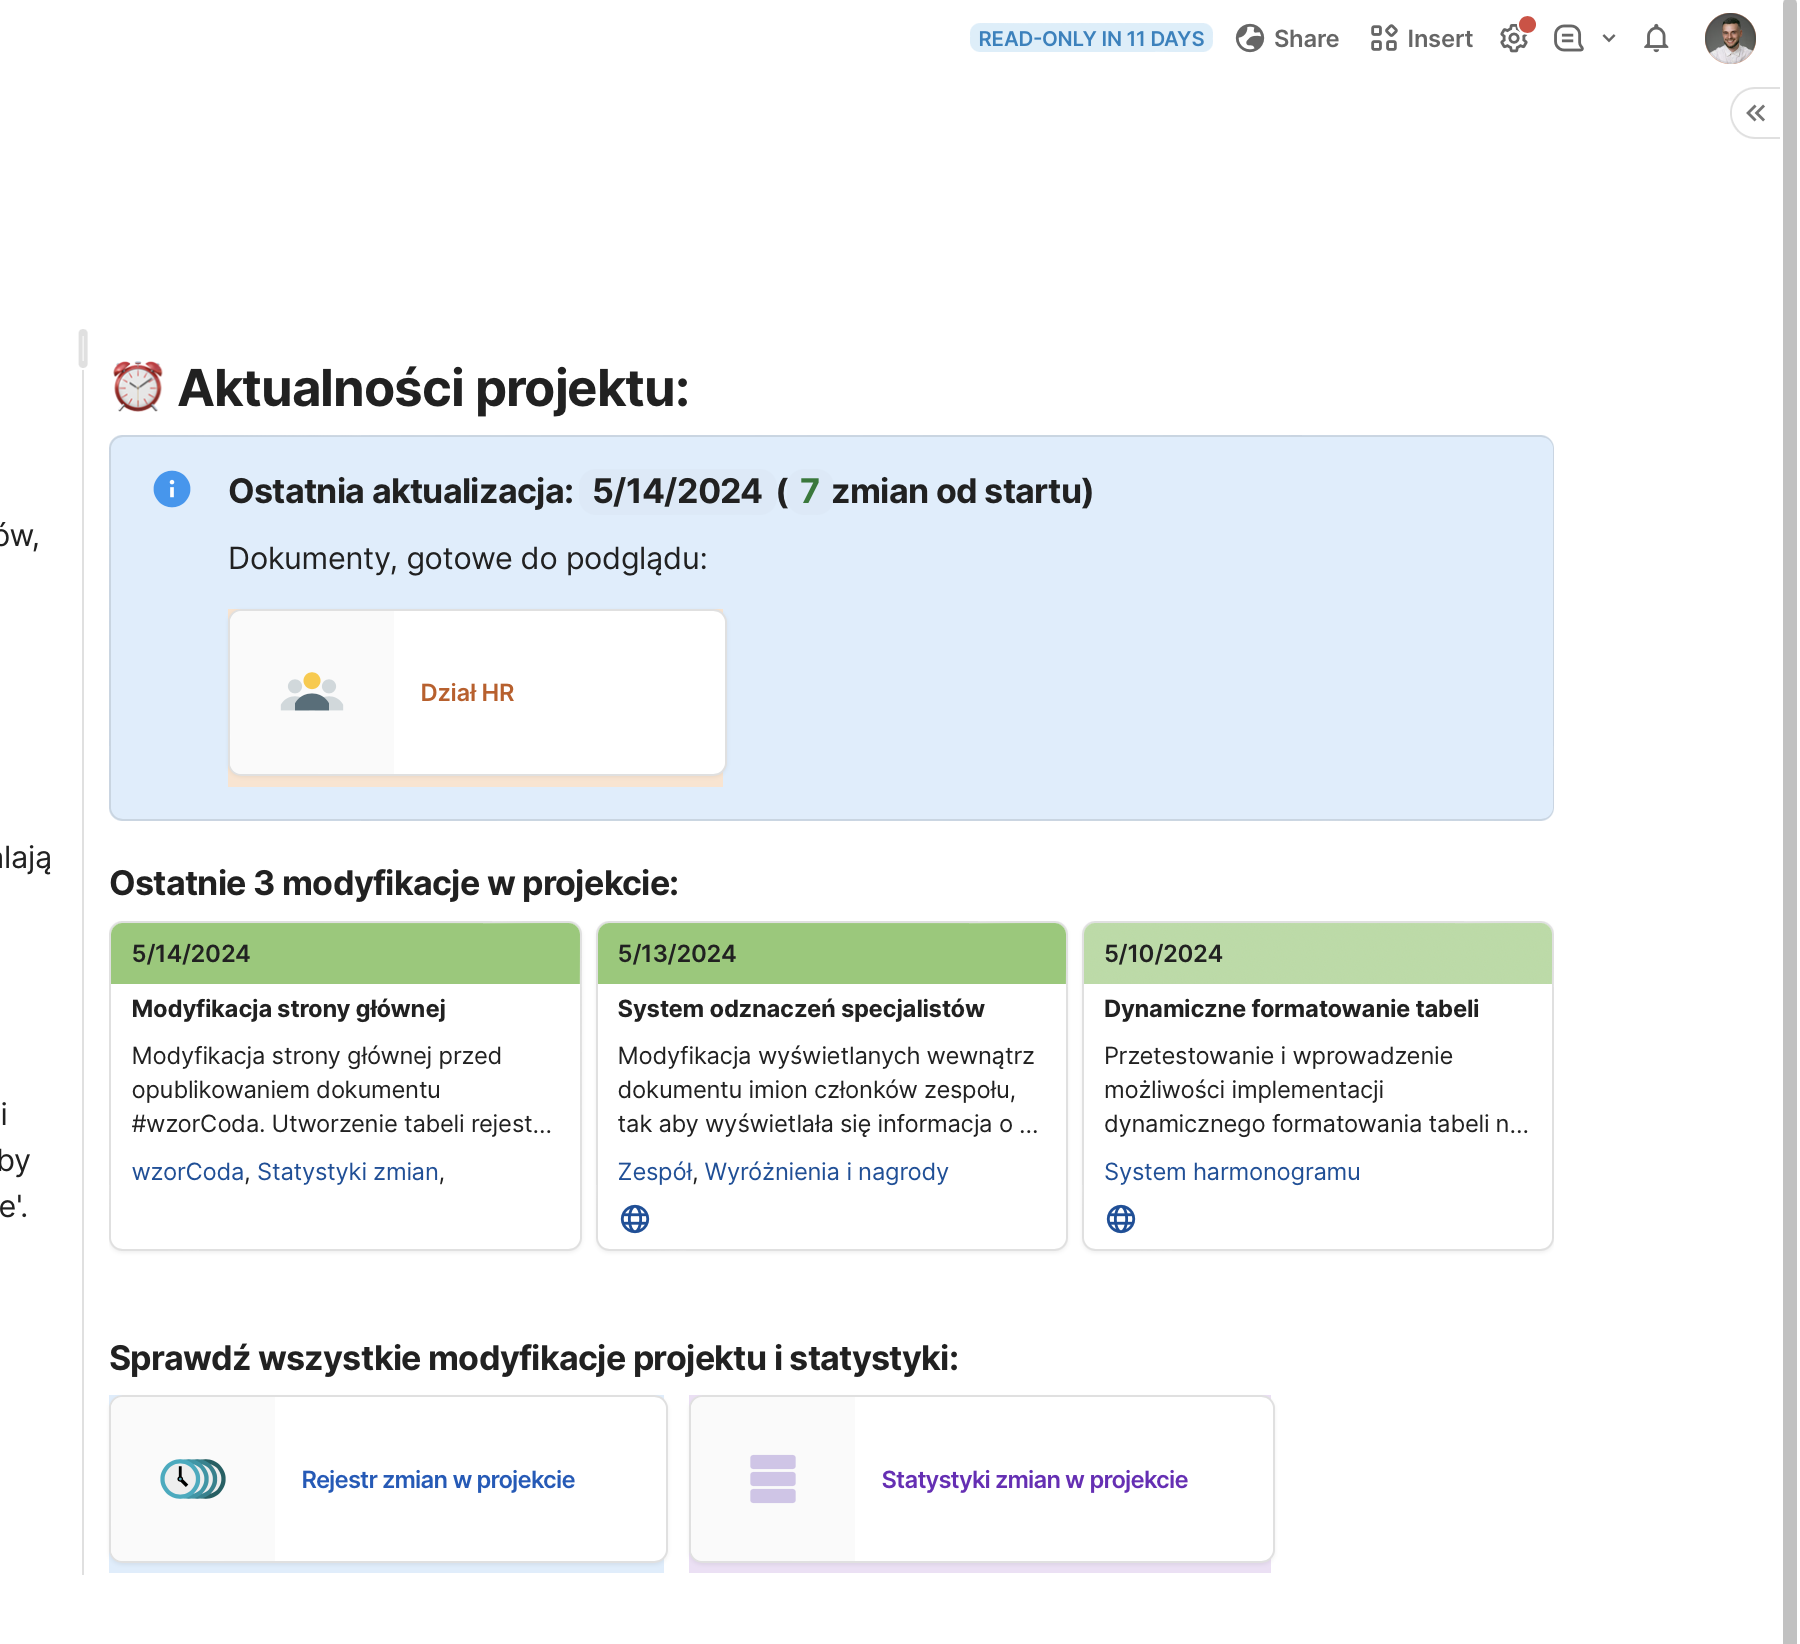Click the Share button
Image resolution: width=1800 pixels, height=1644 pixels.
point(1288,39)
